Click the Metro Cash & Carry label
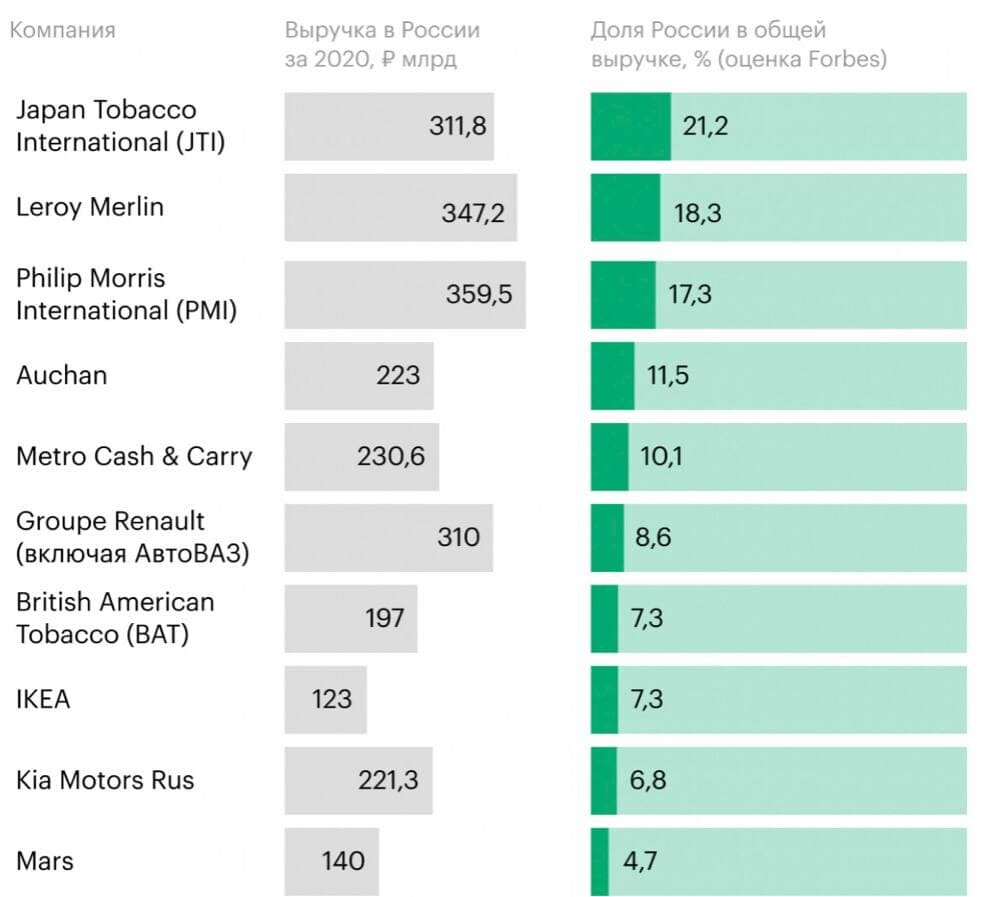This screenshot has width=985, height=897. (134, 456)
